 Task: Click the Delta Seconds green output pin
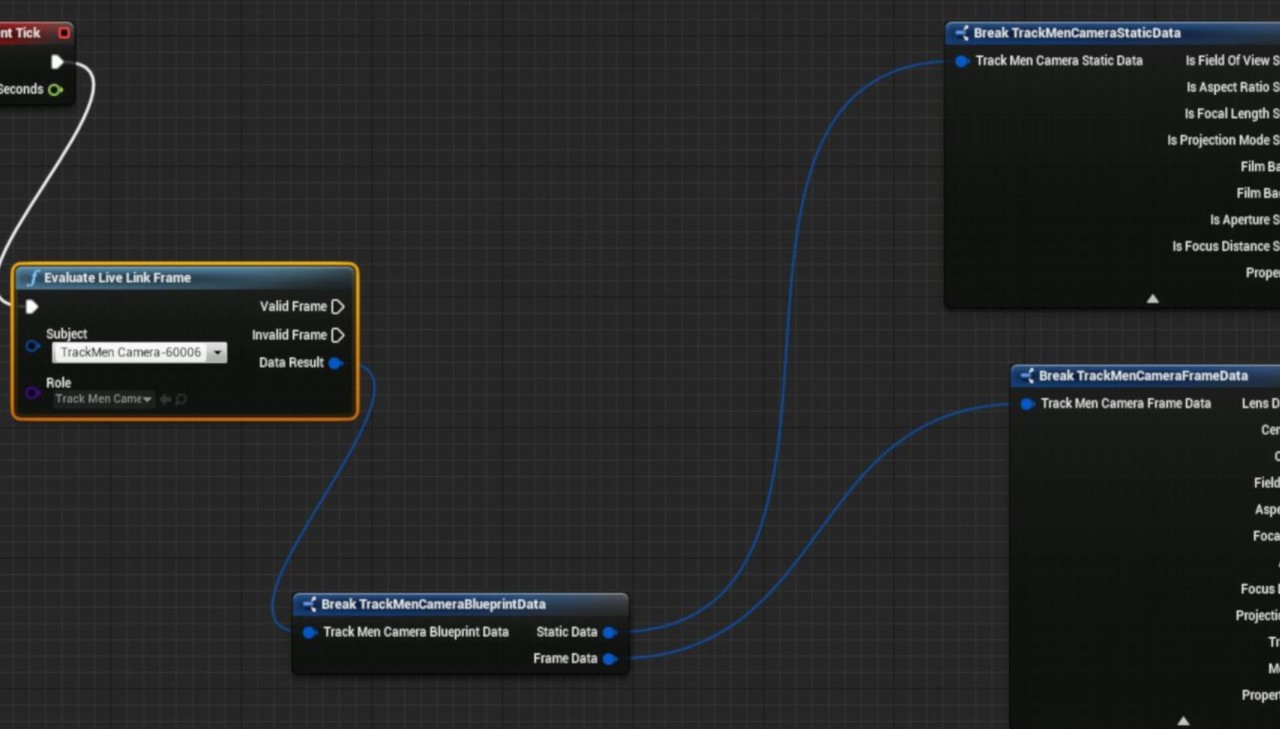coord(55,90)
